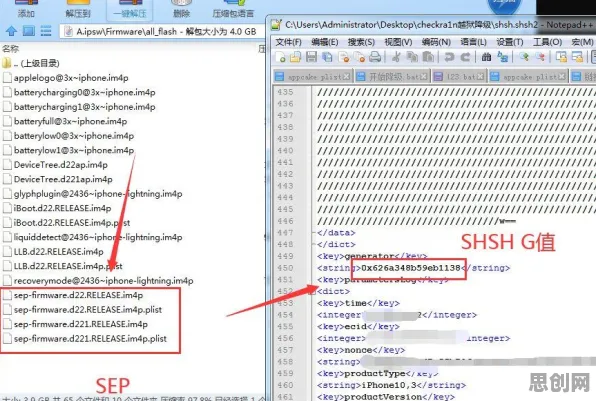Click the Open file icon in Notepad++
This screenshot has height=401, width=596.
[x=295, y=57]
